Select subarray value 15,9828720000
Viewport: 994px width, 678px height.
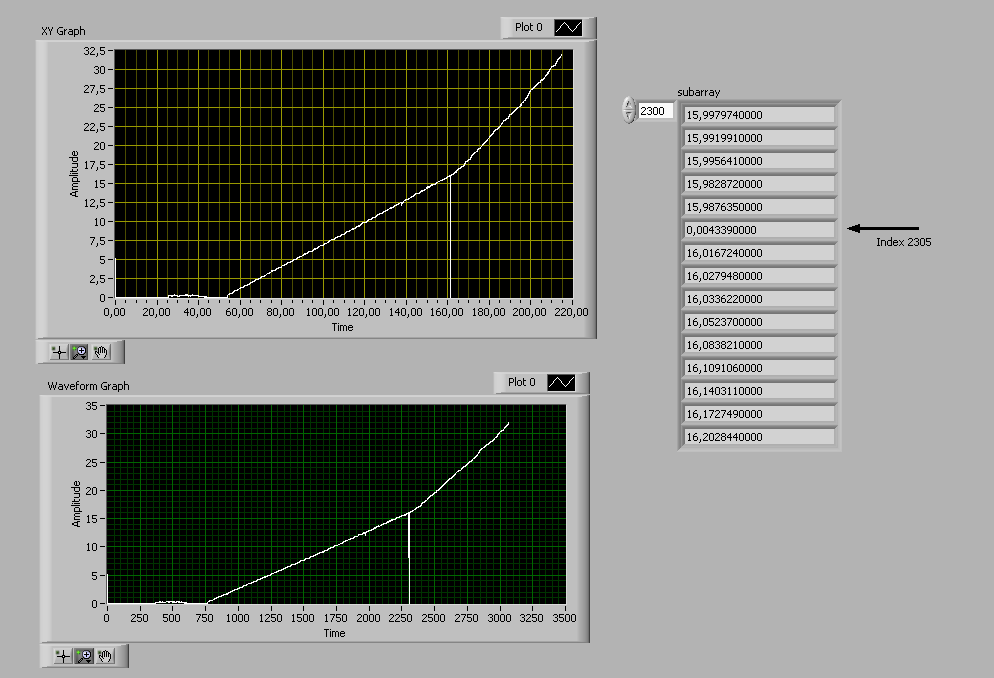(x=759, y=184)
